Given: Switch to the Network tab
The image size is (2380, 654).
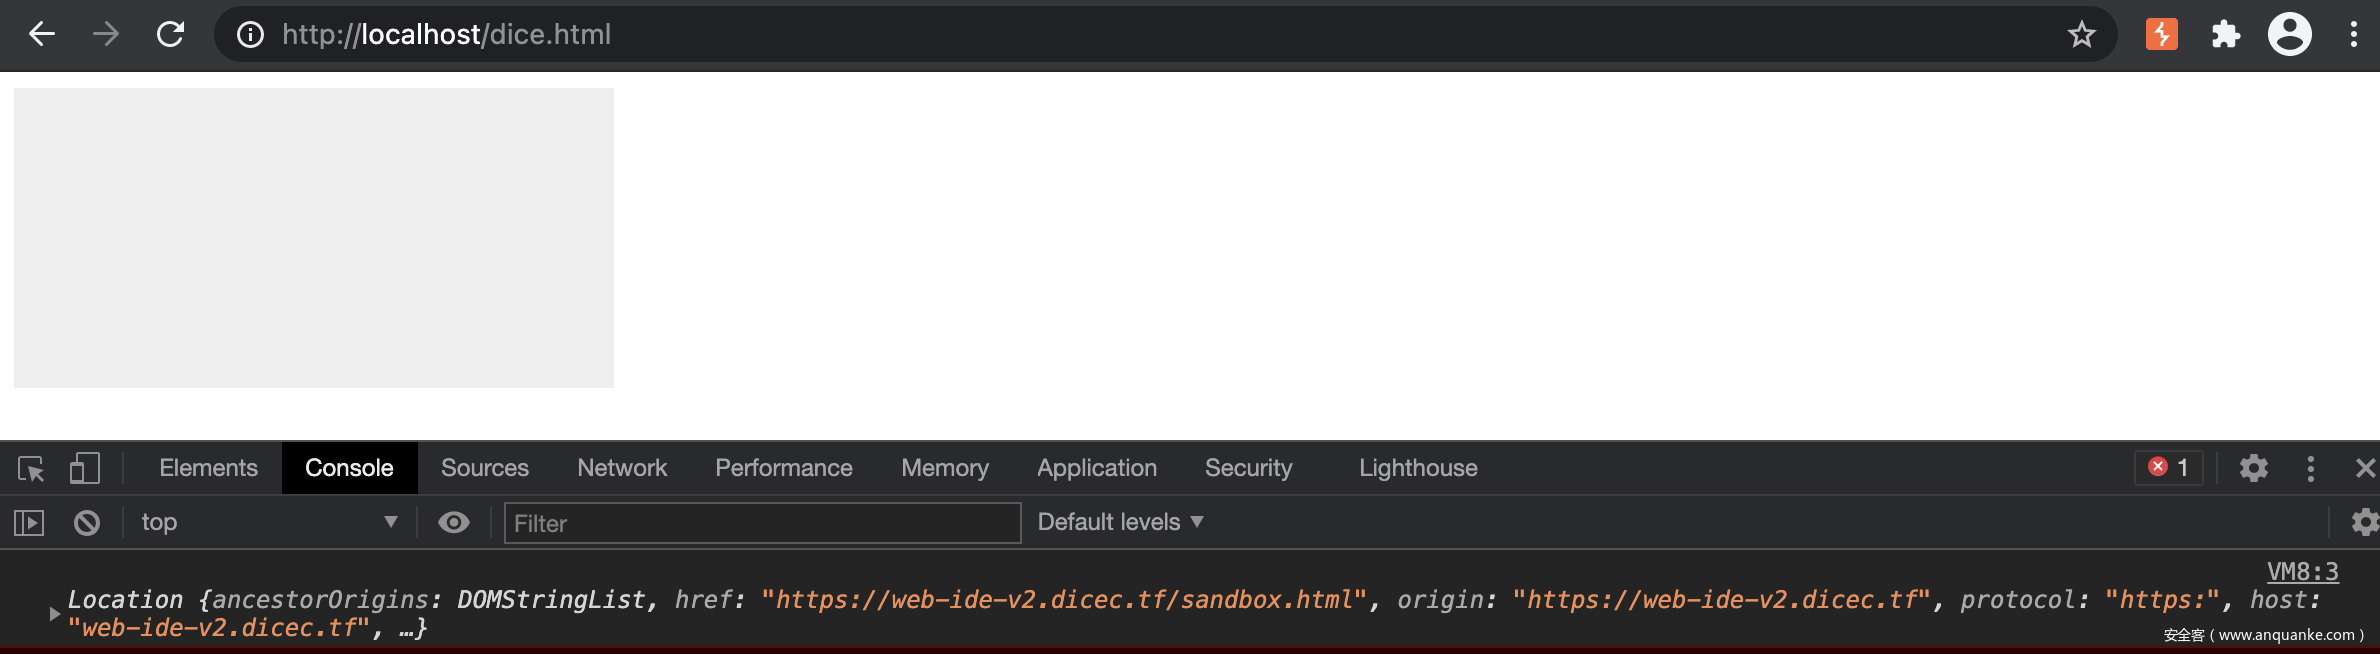Looking at the screenshot, I should tap(622, 468).
